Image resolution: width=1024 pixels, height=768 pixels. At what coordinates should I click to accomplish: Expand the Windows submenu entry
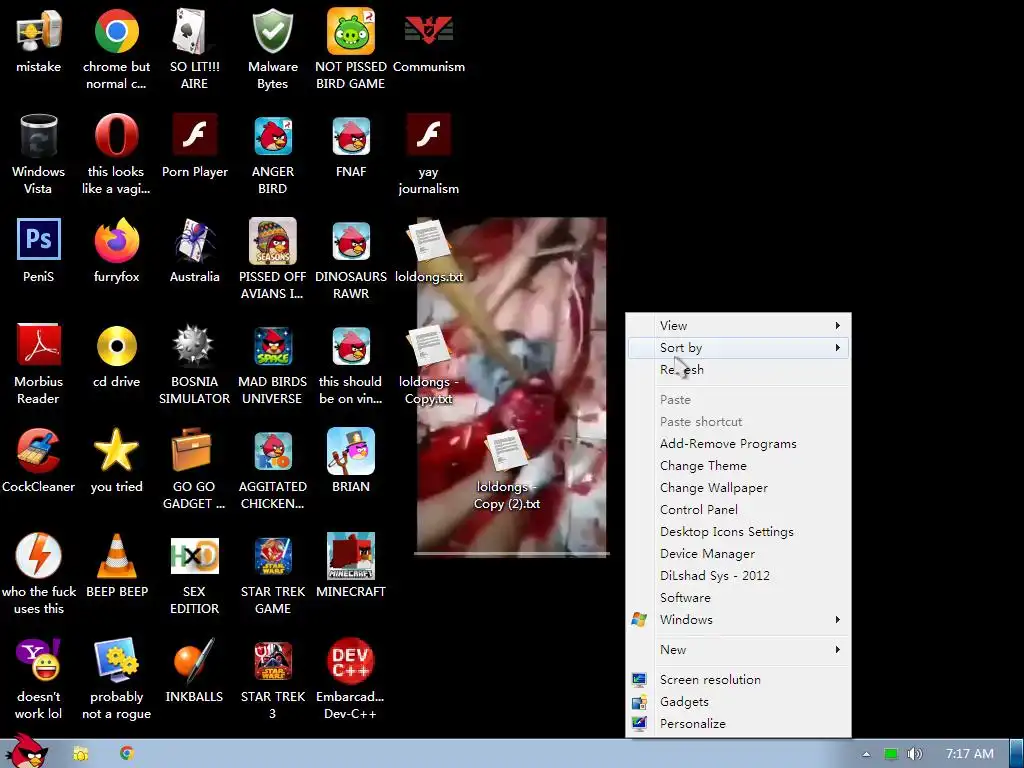(x=738, y=619)
